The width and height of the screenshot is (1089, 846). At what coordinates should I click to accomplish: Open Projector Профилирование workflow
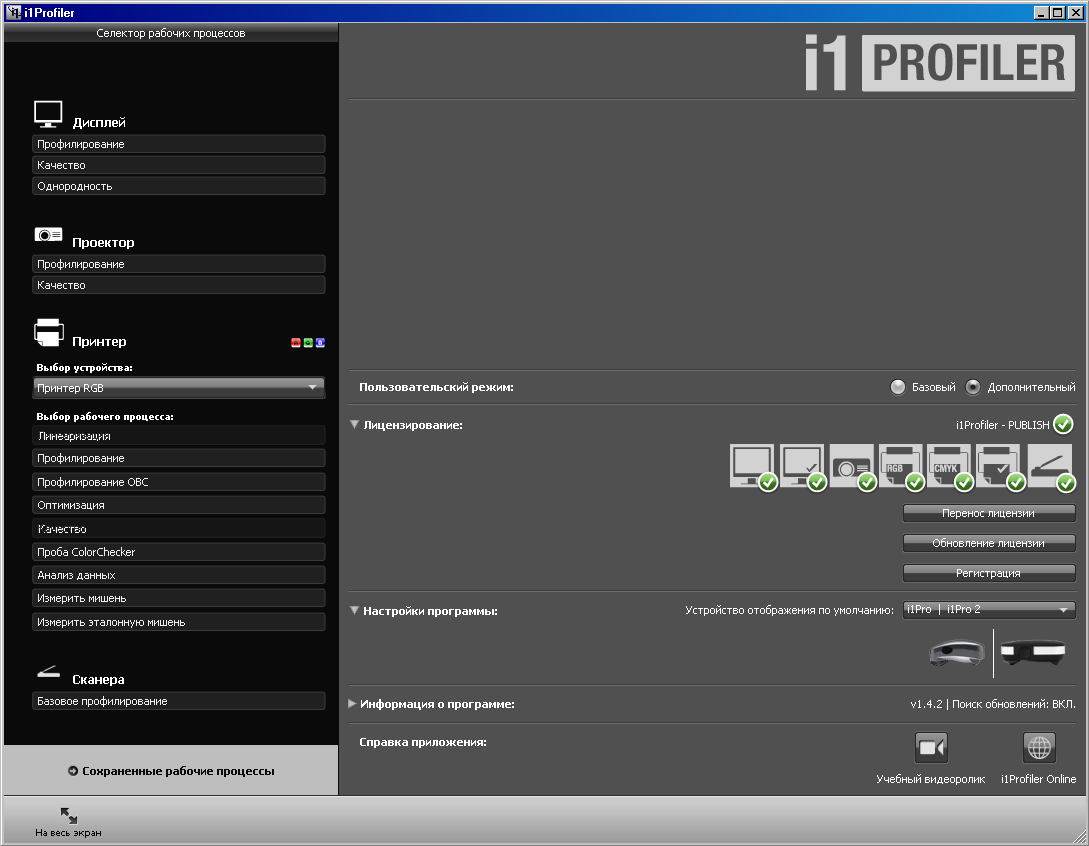[x=178, y=264]
